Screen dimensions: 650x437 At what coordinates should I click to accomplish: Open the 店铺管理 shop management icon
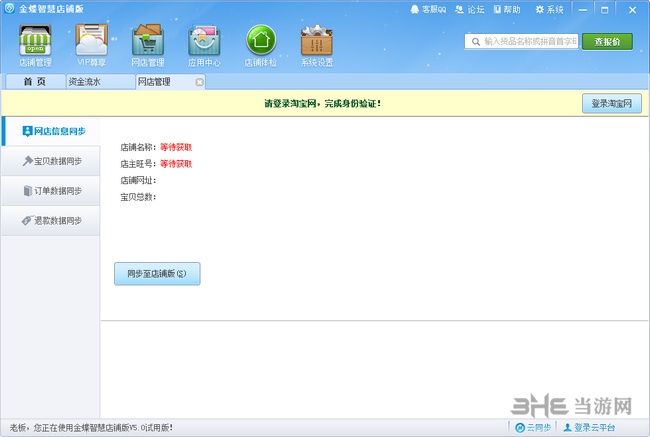35,45
